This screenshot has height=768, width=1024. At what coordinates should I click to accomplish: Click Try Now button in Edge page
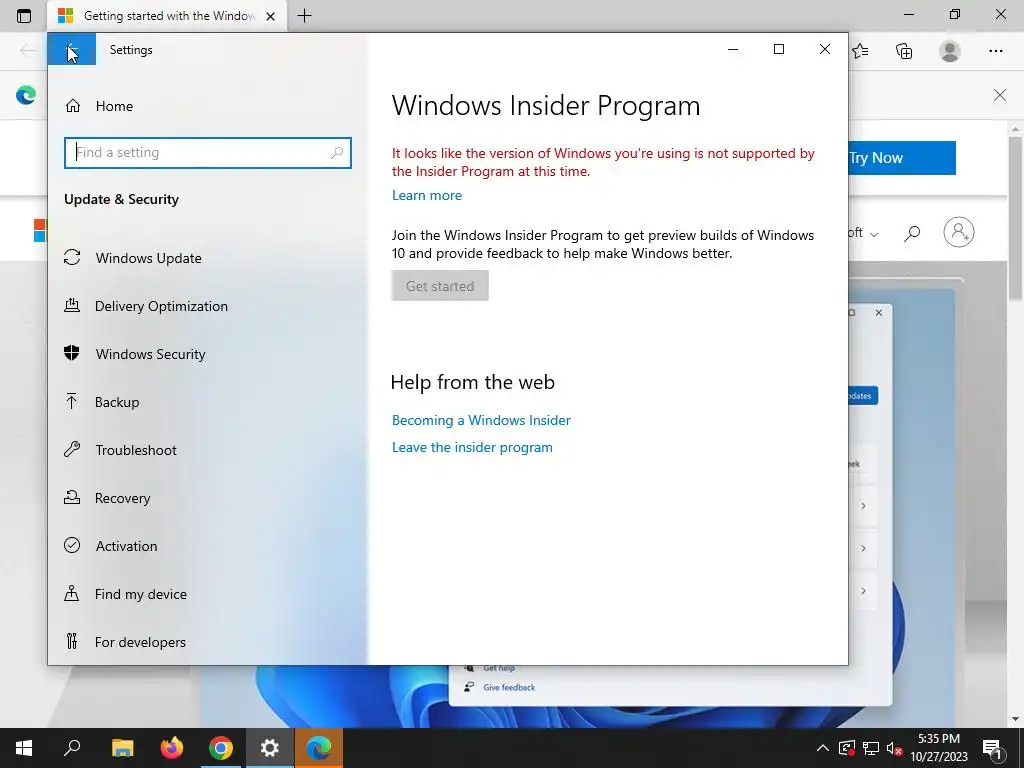click(902, 158)
